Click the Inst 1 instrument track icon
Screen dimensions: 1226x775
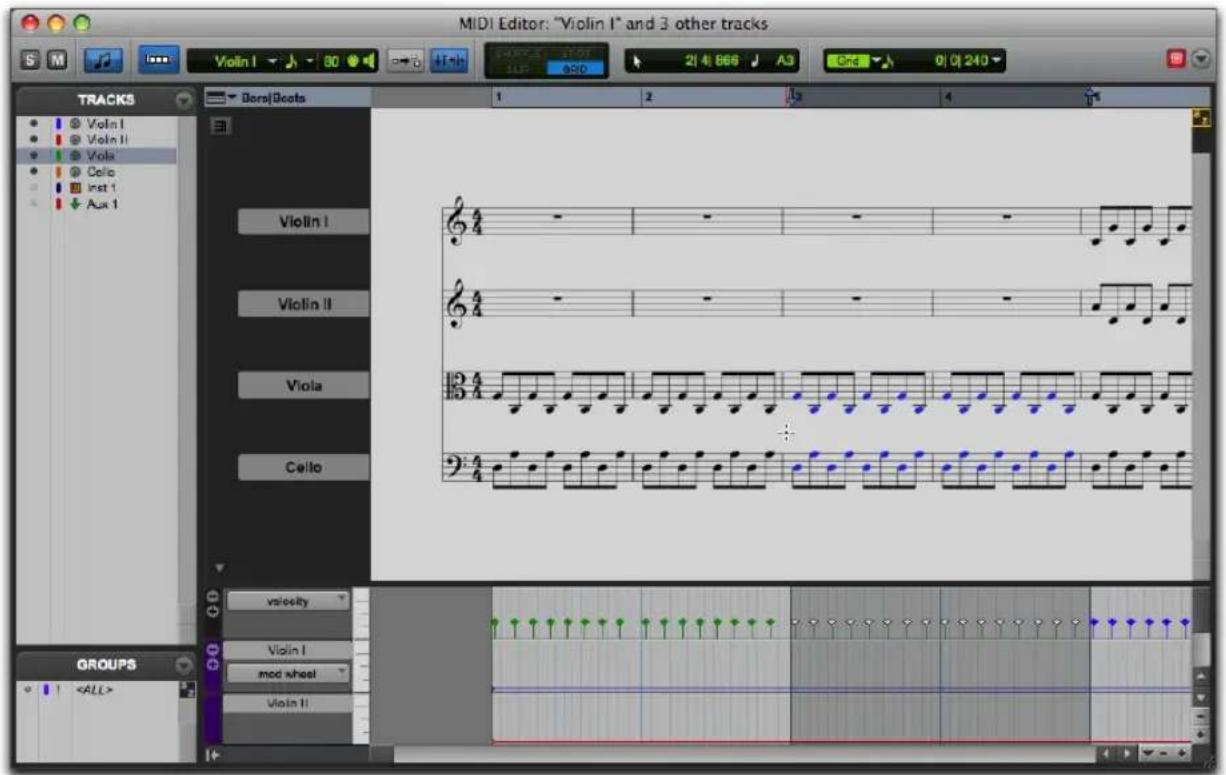75,187
